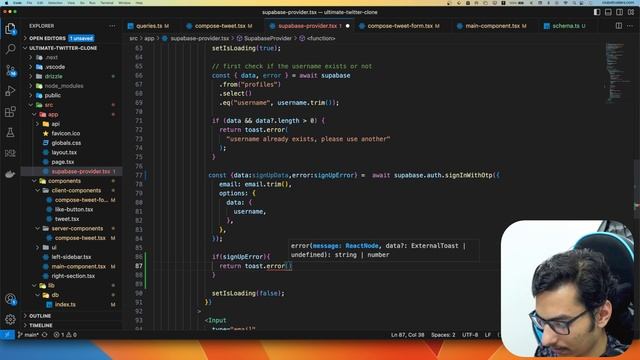
Task: Close the unsaved supabase-provider.tsx tab dot
Action: point(348,26)
